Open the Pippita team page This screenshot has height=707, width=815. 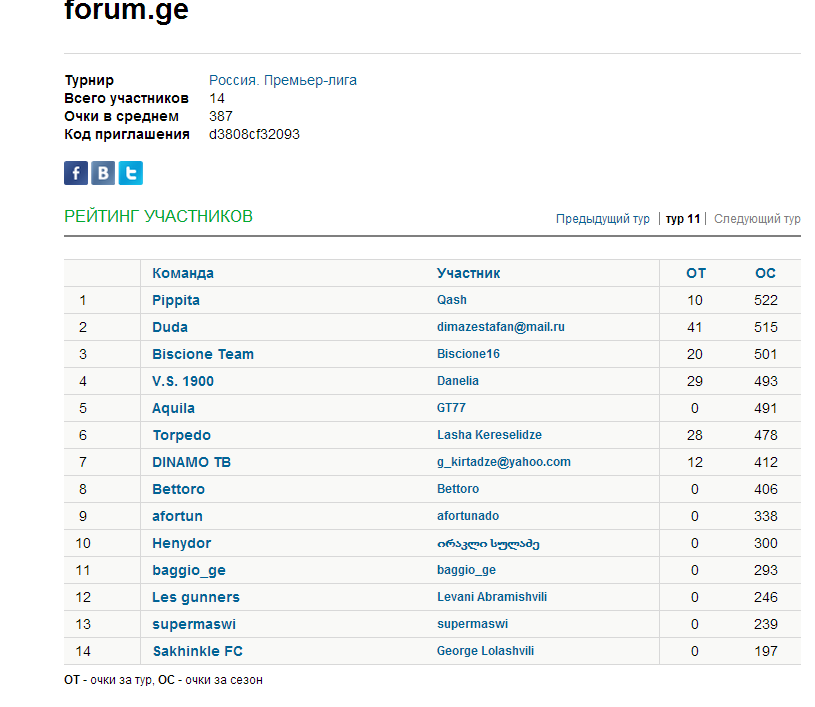pos(176,300)
